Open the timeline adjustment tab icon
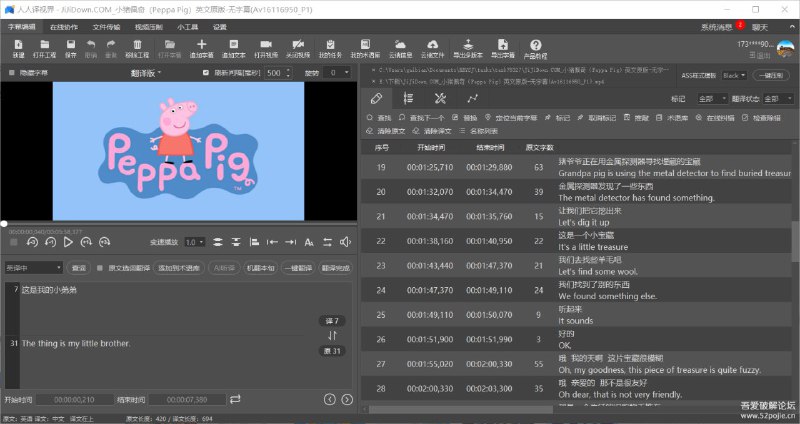 [x=408, y=98]
